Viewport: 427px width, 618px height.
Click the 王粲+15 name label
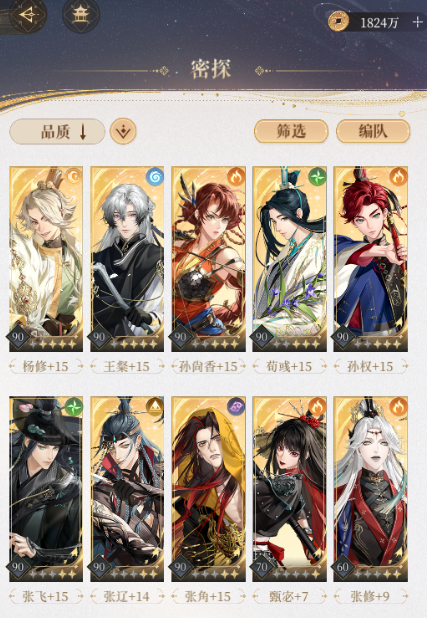127,367
